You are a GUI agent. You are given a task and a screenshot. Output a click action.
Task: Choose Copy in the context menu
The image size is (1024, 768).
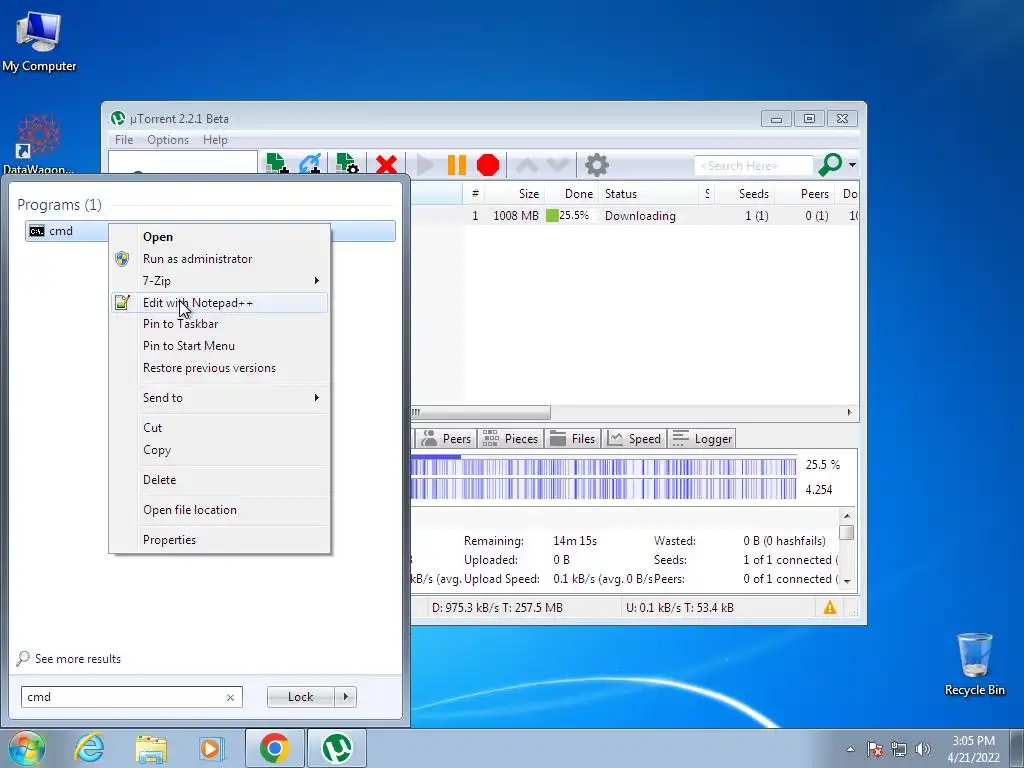coord(220,450)
